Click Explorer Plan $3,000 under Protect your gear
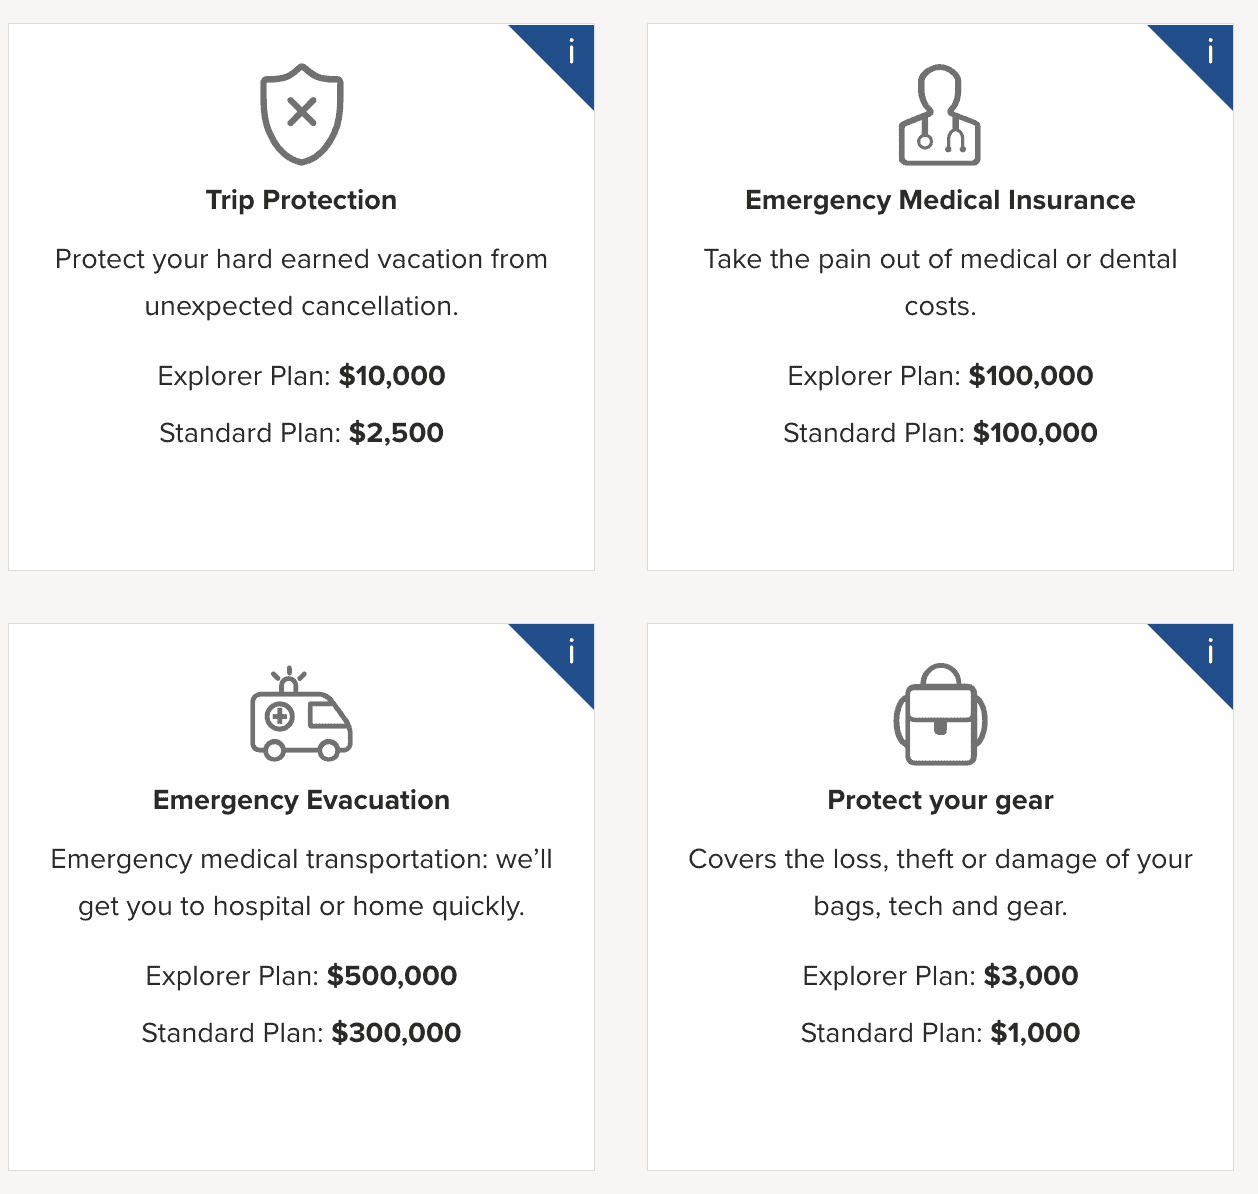The width and height of the screenshot is (1258, 1194). pyautogui.click(x=940, y=976)
